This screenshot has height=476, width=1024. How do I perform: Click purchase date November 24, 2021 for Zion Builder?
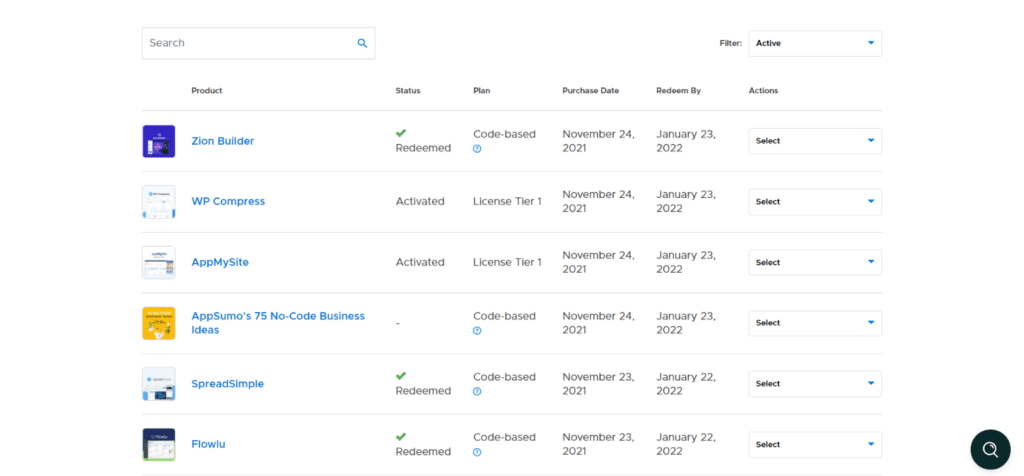598,141
